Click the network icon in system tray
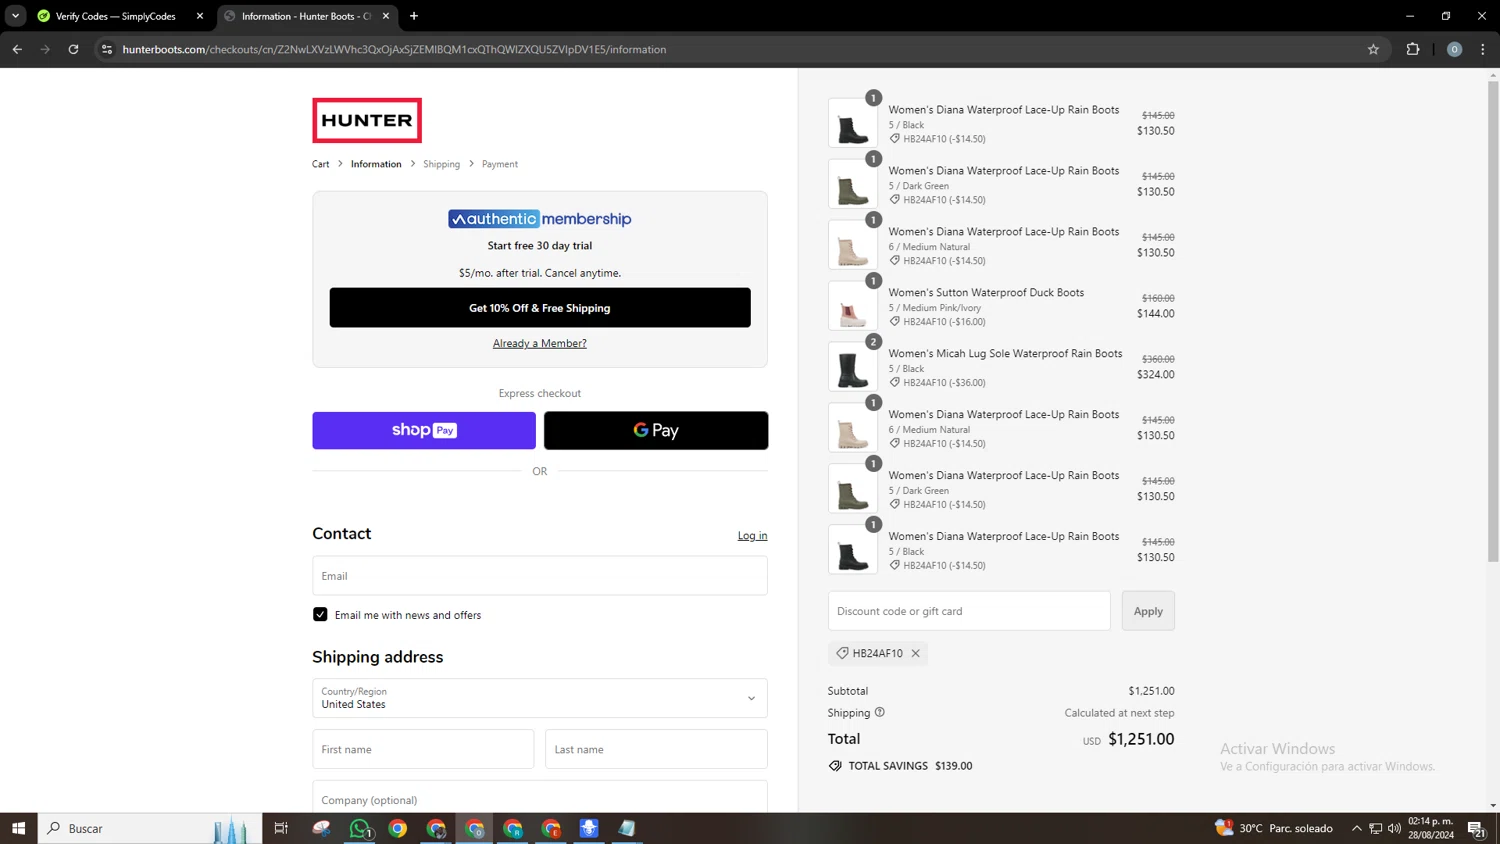Screen dimensions: 1500x844 click(x=1375, y=828)
